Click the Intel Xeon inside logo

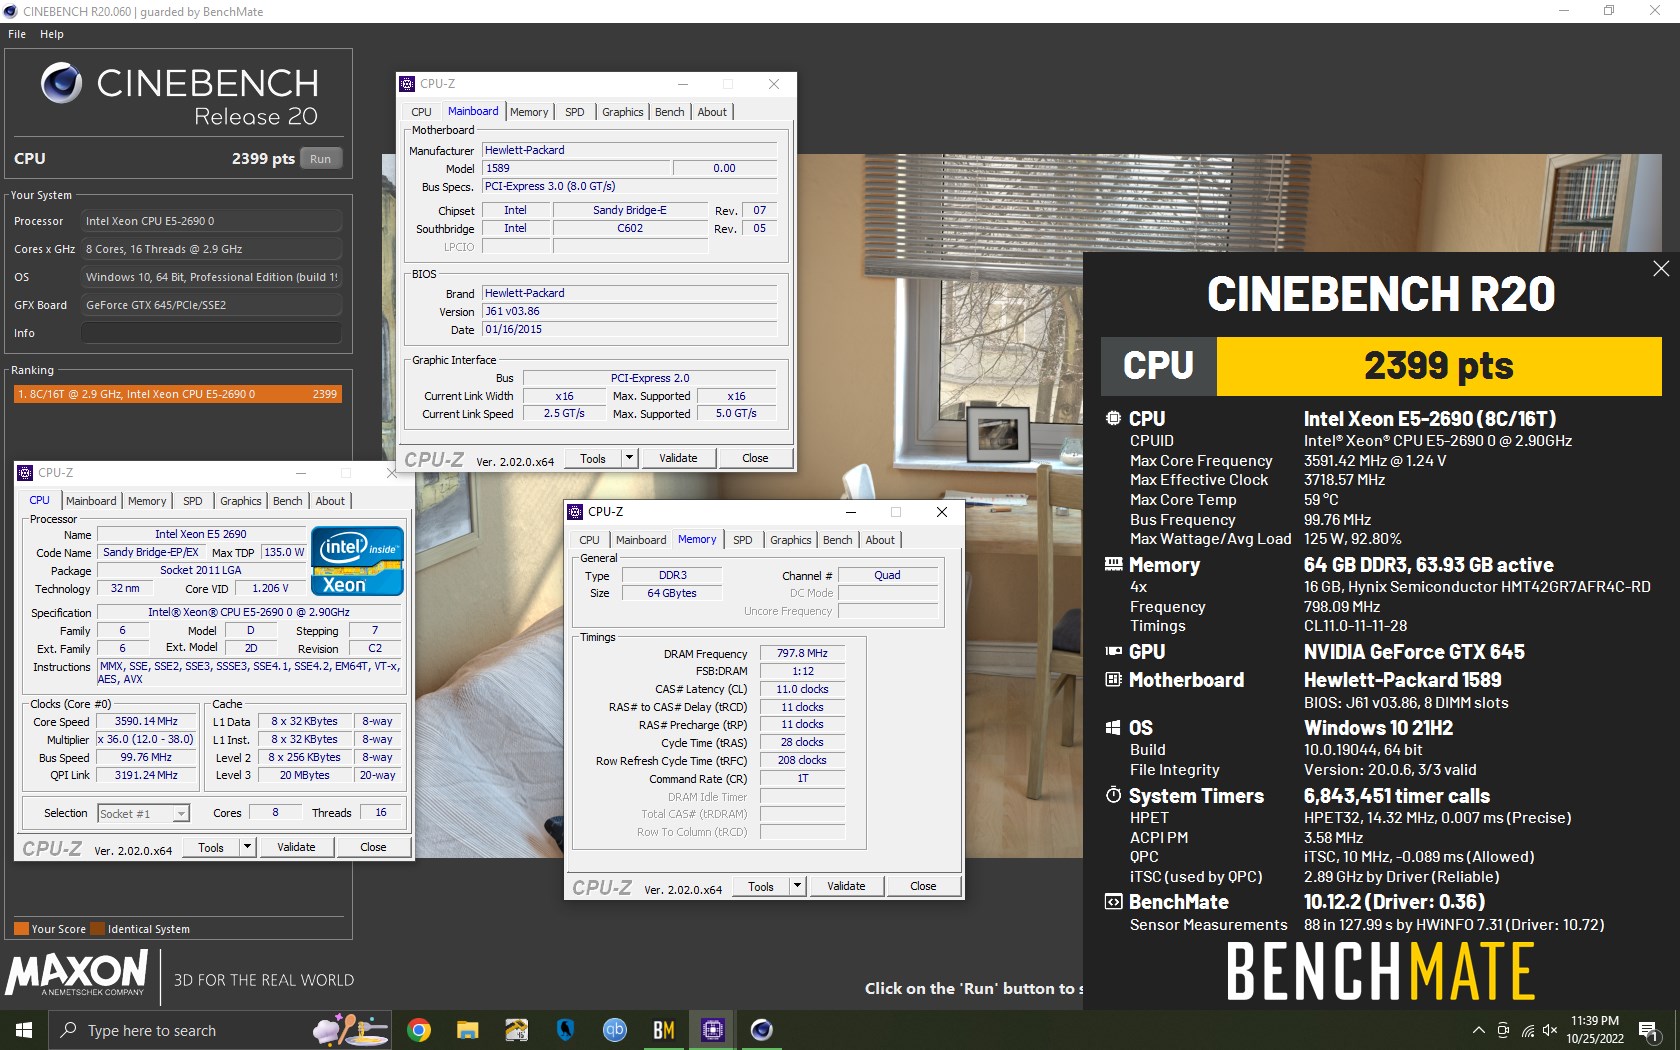[x=357, y=561]
